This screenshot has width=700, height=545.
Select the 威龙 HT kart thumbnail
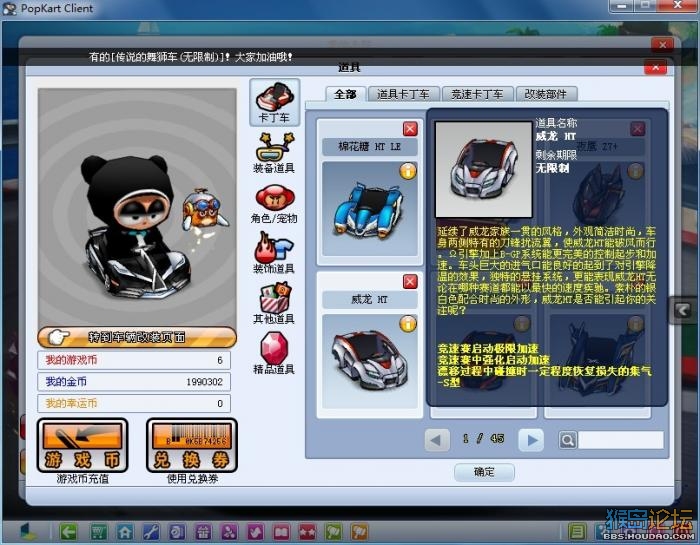tap(370, 362)
